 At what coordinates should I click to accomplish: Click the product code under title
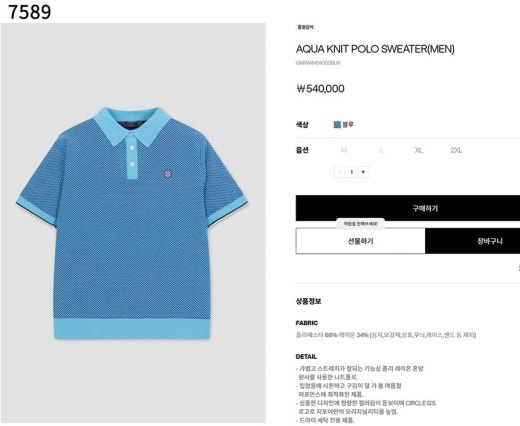tap(318, 63)
